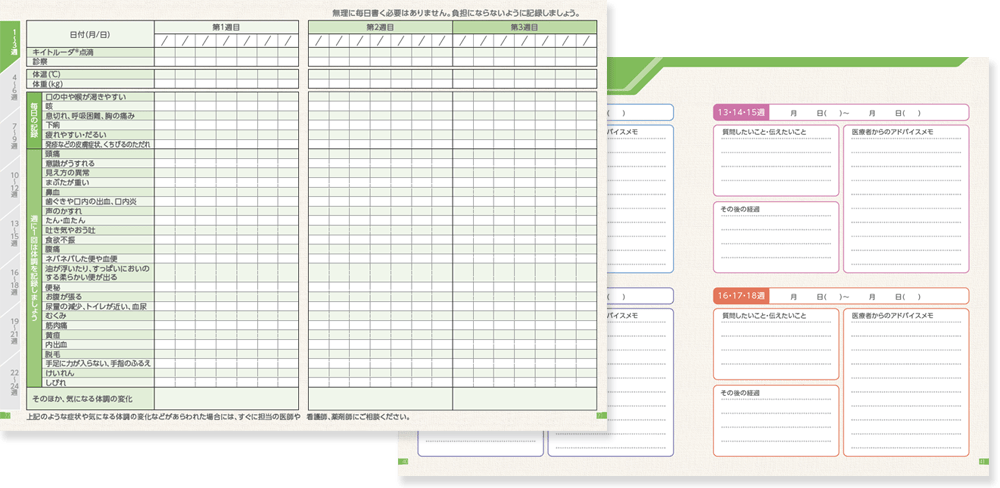
Task: Click the 16・17・18週 orange heading
Action: click(x=741, y=296)
